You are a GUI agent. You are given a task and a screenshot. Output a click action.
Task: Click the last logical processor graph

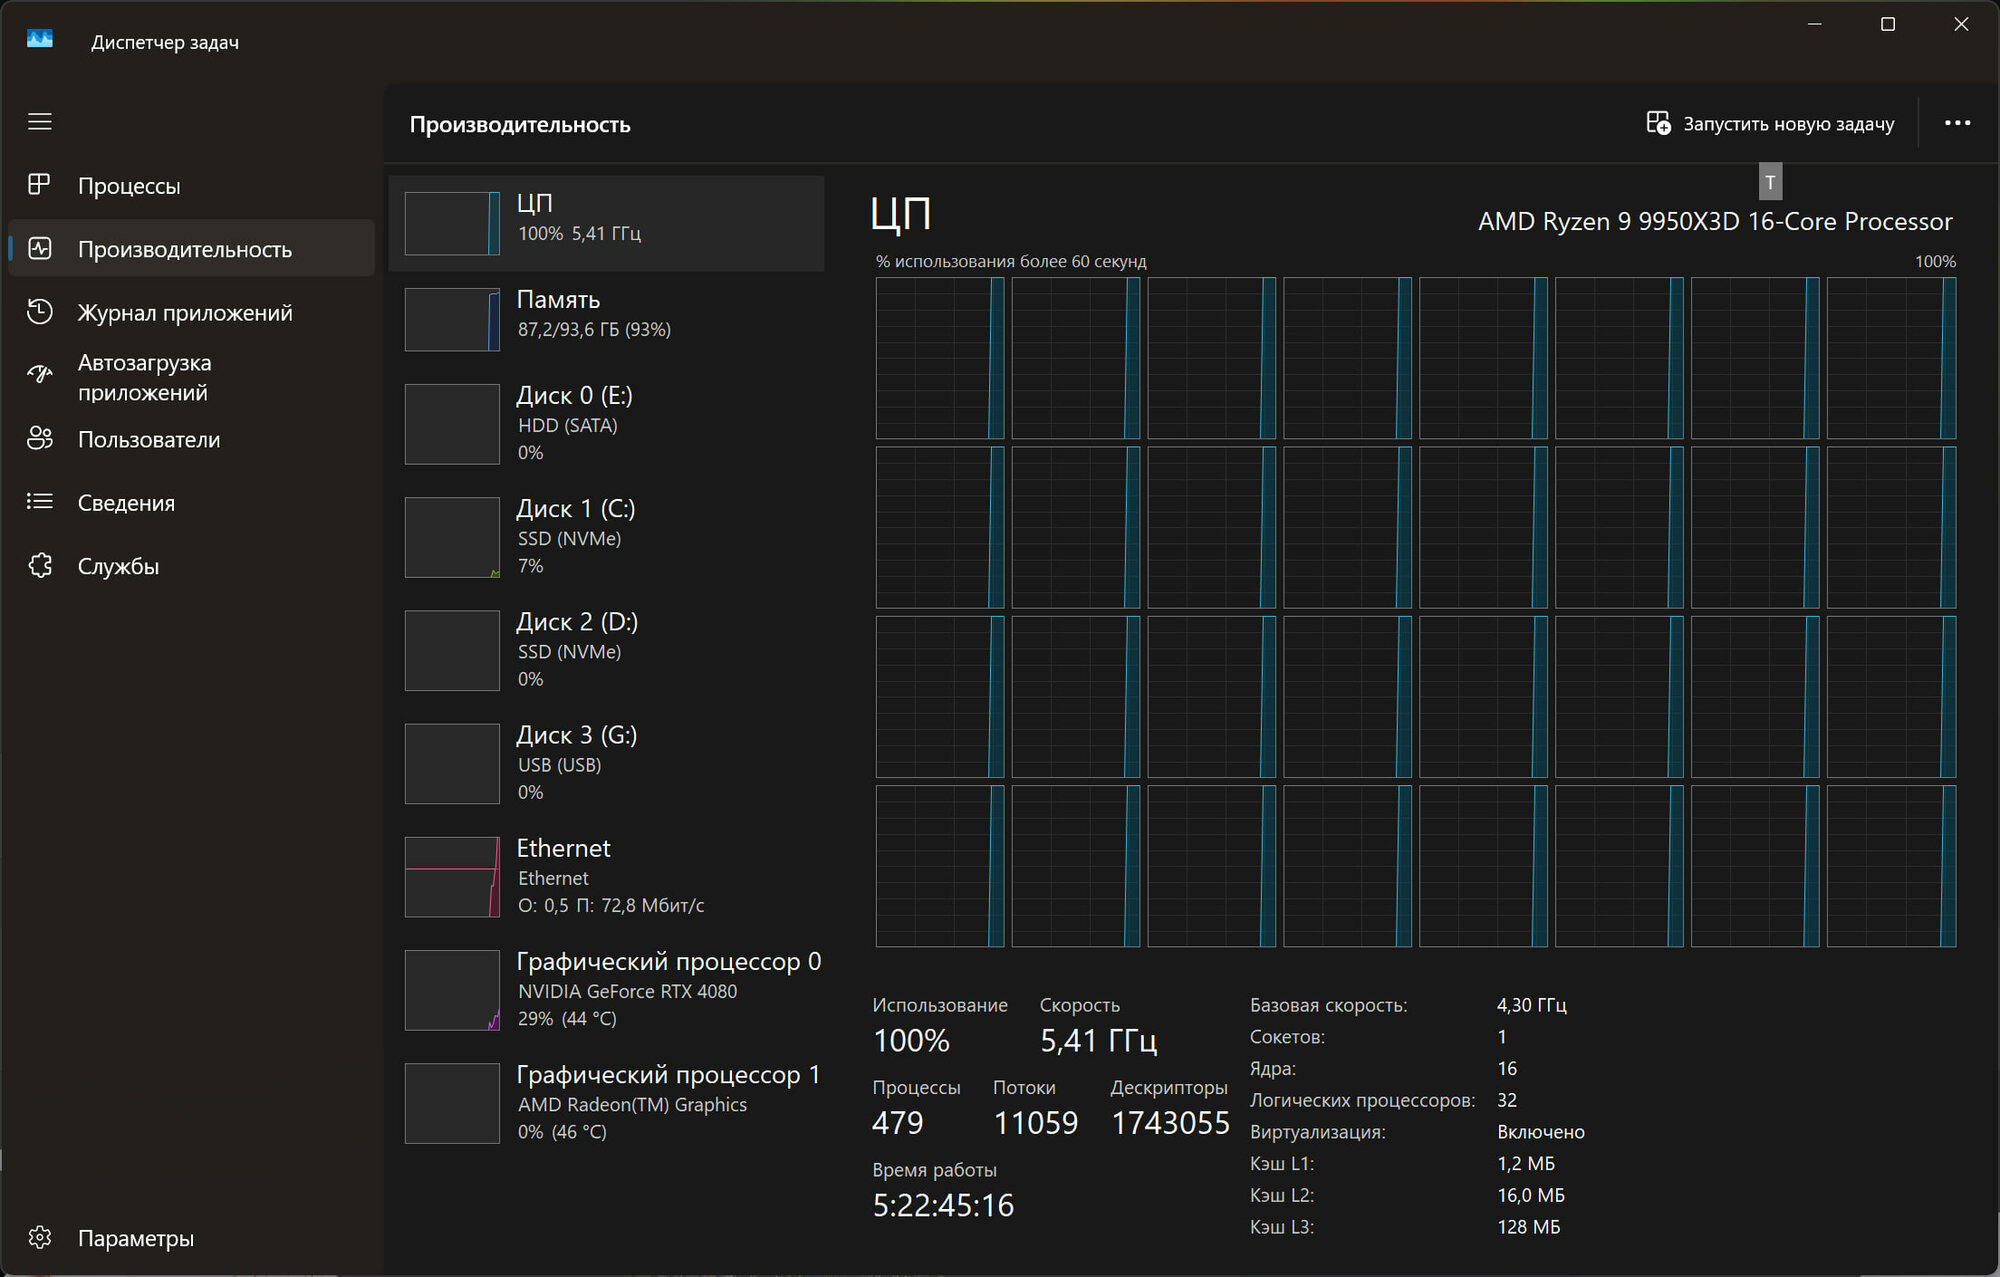click(x=1891, y=866)
